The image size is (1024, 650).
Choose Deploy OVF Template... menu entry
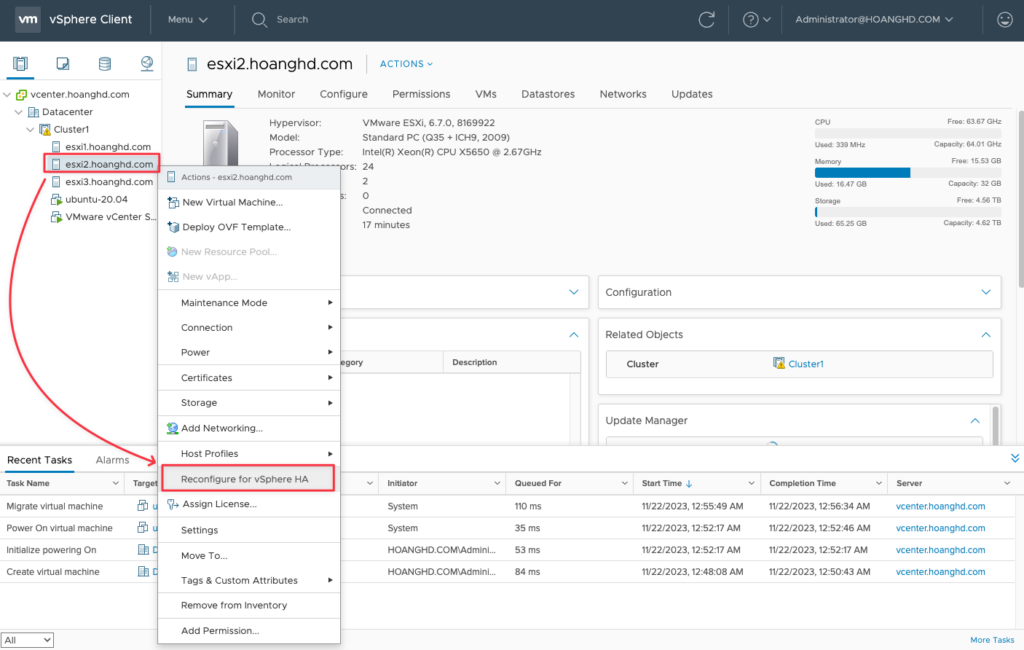(x=249, y=227)
